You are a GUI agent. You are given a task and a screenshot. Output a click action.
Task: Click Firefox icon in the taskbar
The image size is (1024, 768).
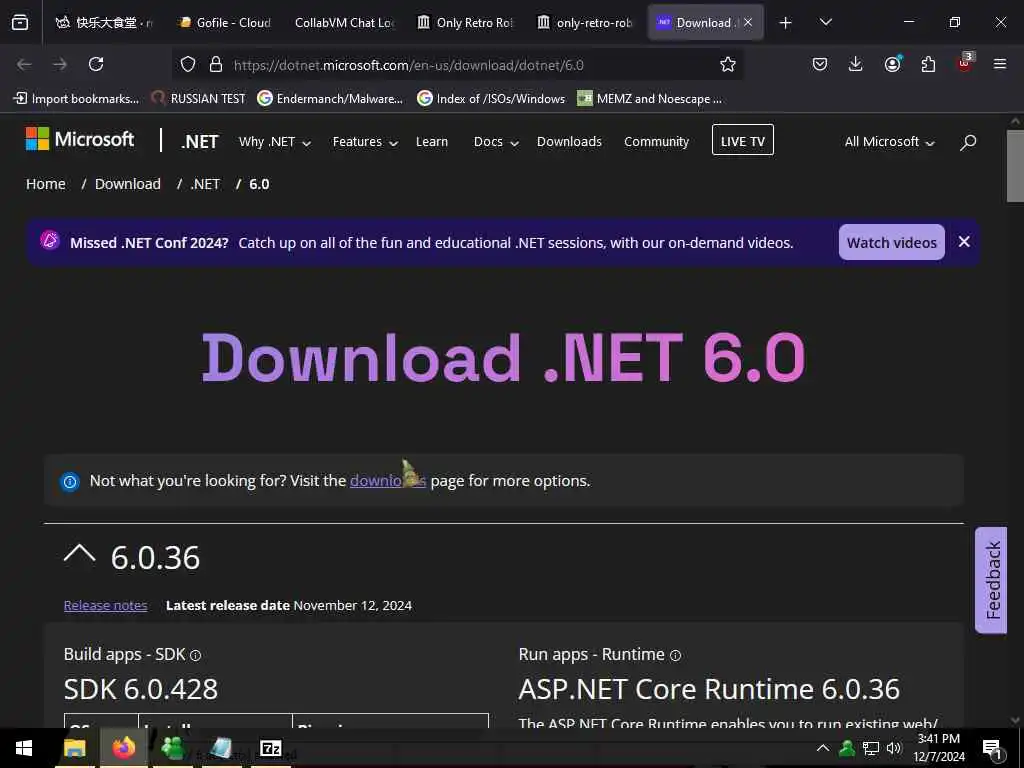123,748
